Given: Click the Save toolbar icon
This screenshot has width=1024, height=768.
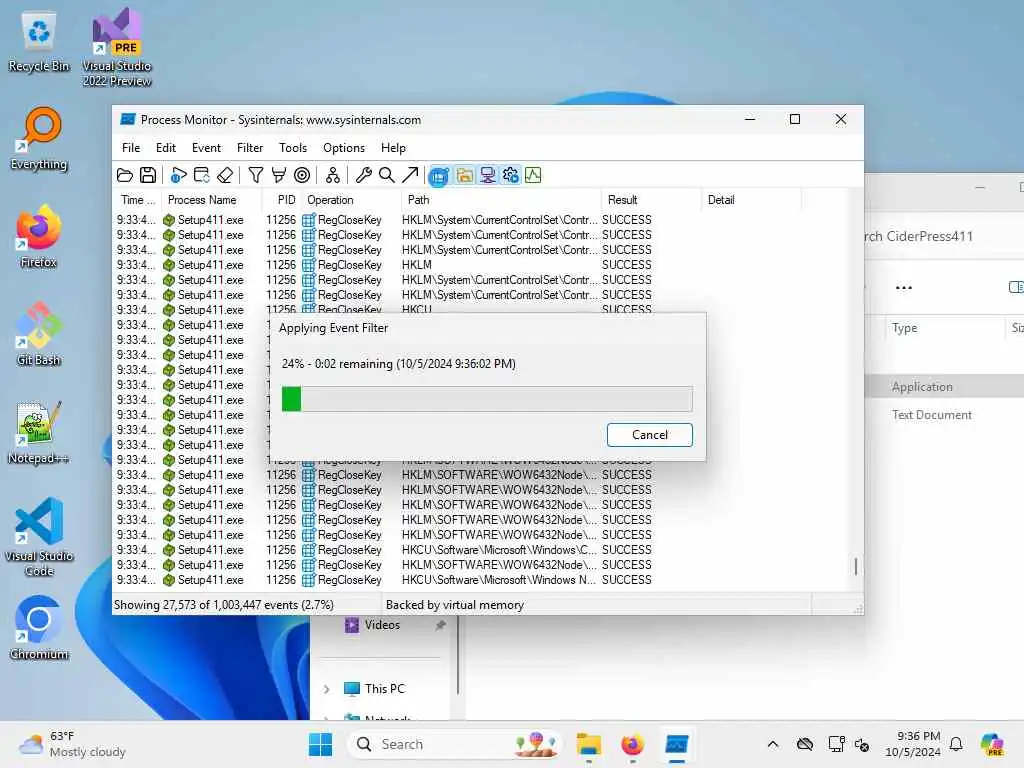Looking at the screenshot, I should coord(148,175).
